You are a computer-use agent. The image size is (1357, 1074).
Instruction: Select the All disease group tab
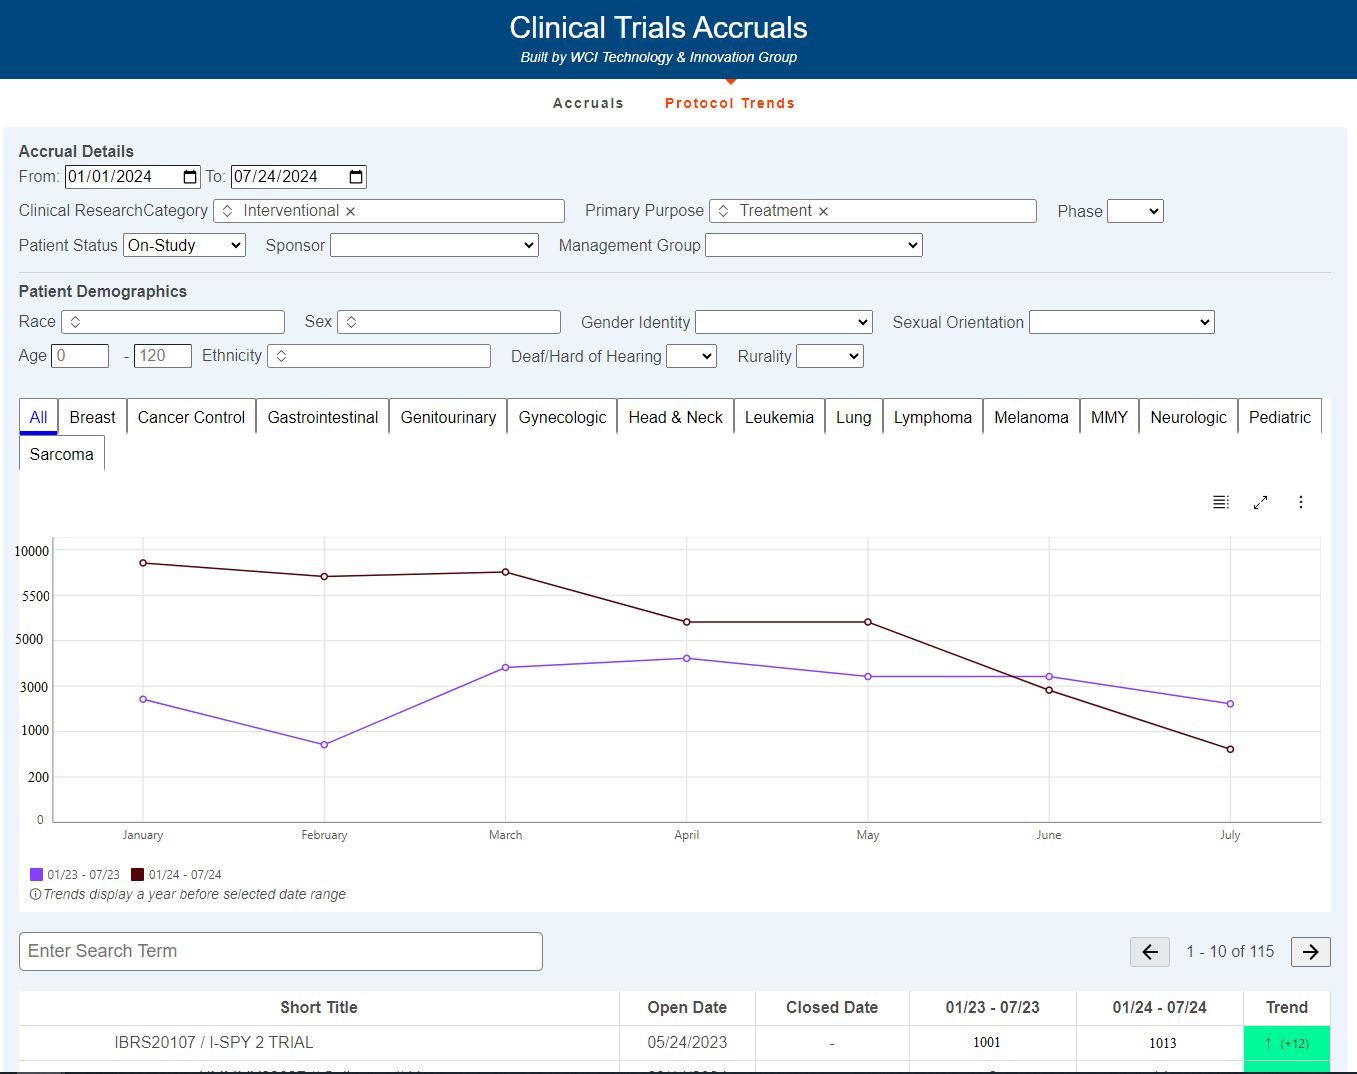click(38, 417)
